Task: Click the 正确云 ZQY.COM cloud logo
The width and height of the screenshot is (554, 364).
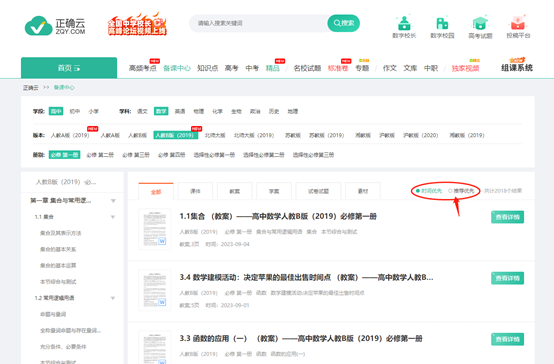Action: (55, 26)
